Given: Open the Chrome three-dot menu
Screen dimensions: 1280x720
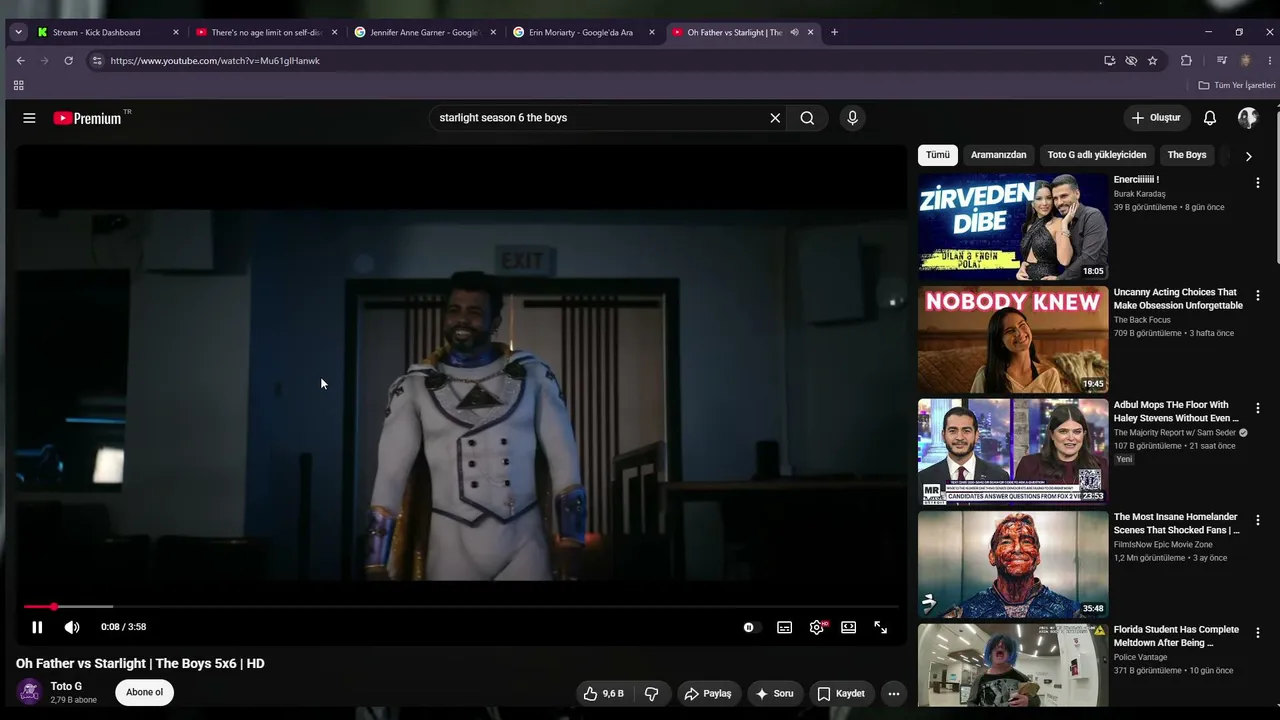Looking at the screenshot, I should pyautogui.click(x=1270, y=61).
